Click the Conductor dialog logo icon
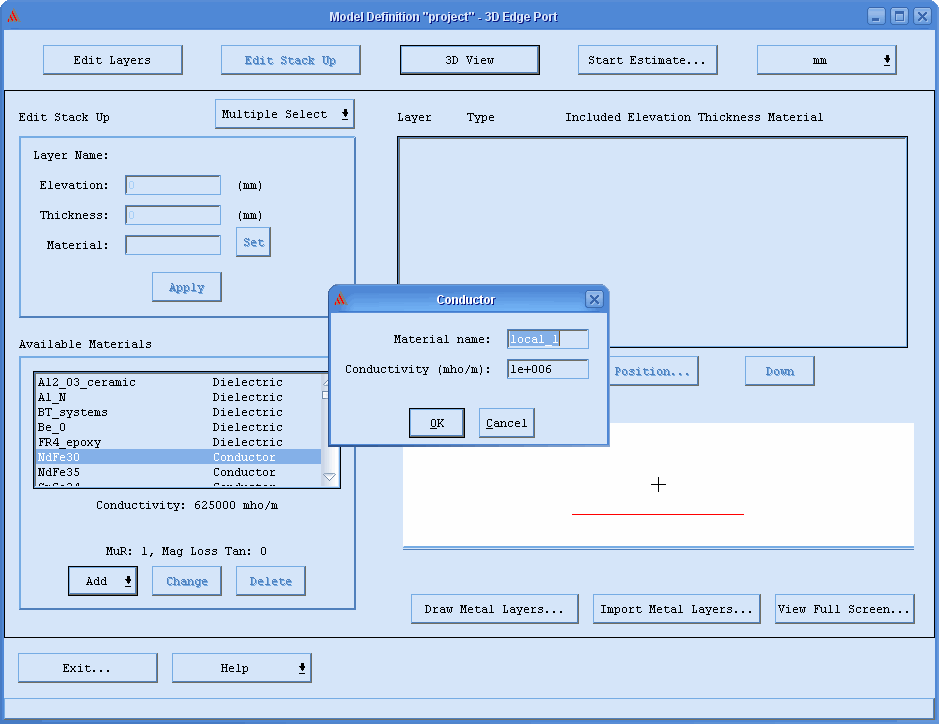The image size is (939, 724). 340,299
